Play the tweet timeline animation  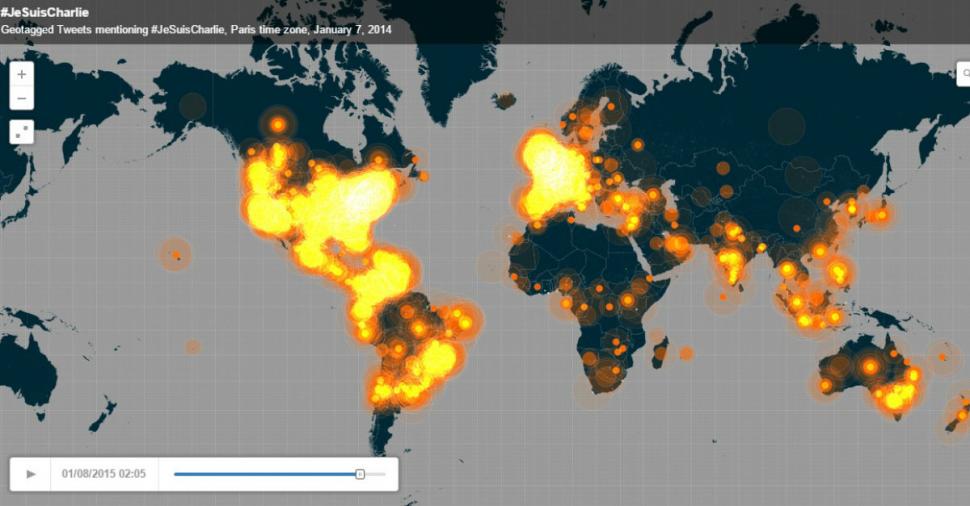pyautogui.click(x=30, y=474)
